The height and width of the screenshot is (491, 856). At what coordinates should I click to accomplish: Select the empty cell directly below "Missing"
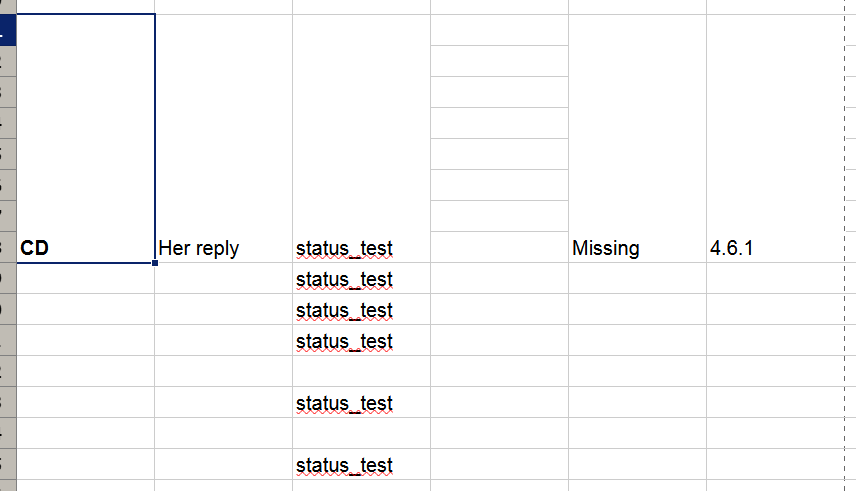637,279
